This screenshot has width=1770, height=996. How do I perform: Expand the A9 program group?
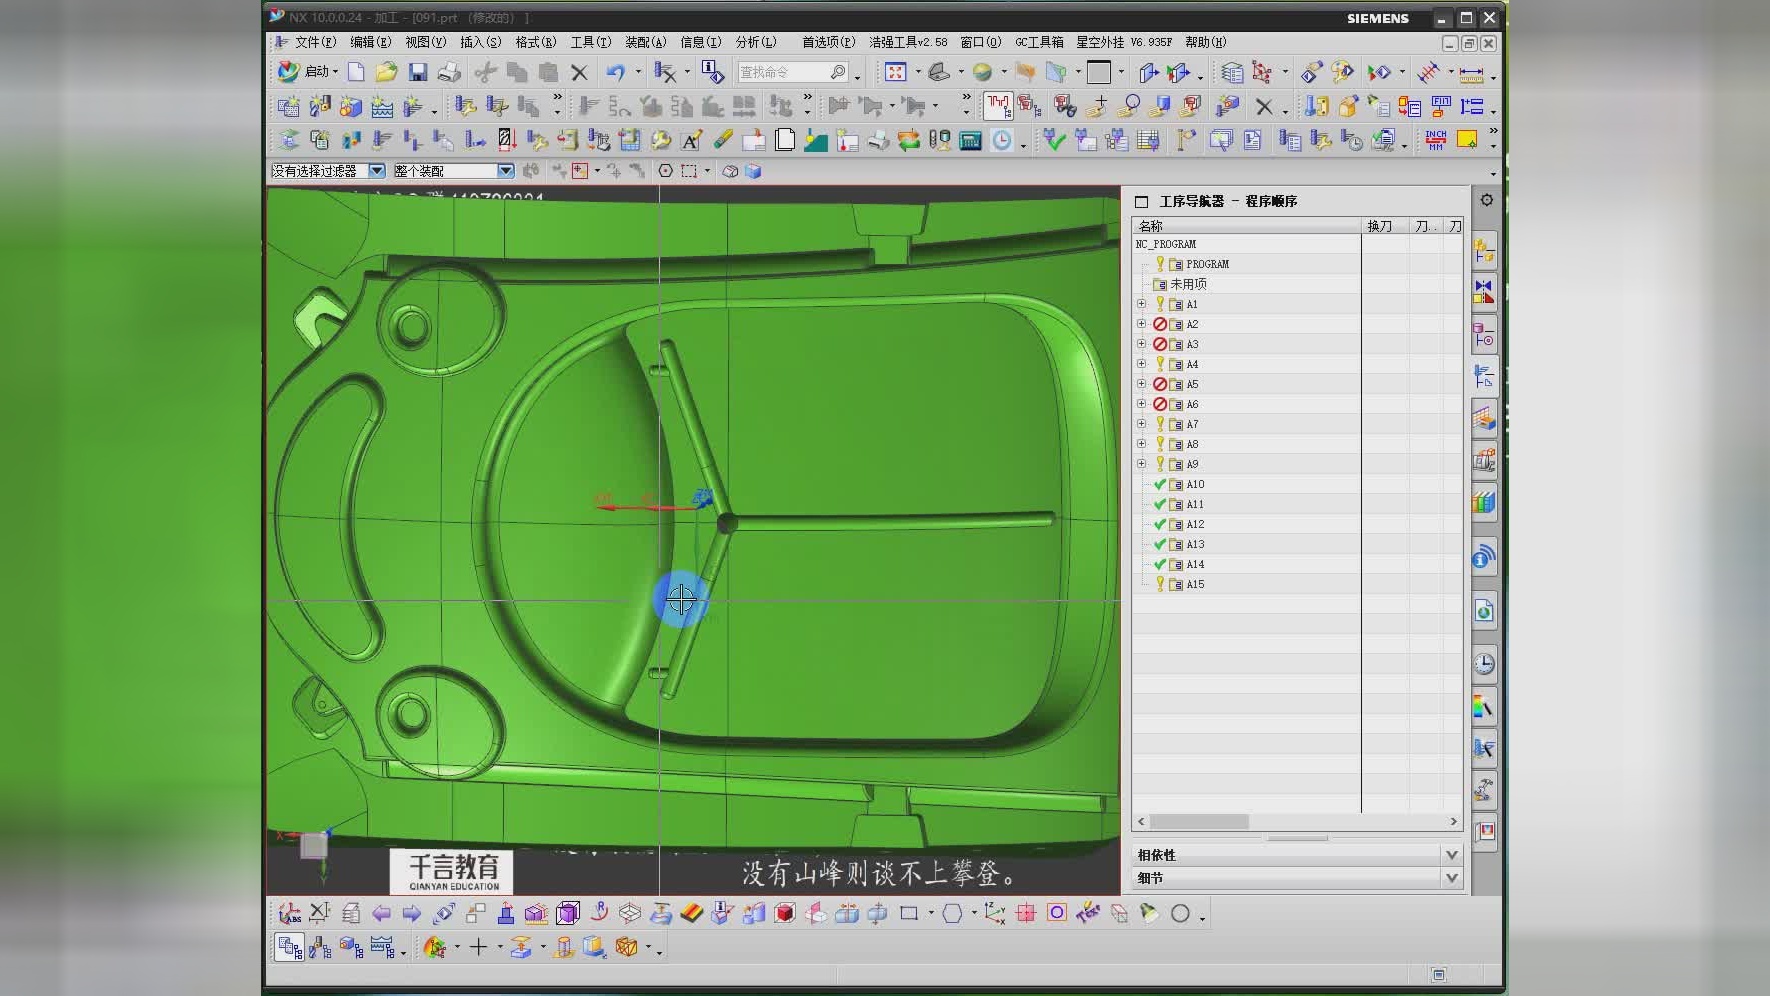tap(1141, 464)
